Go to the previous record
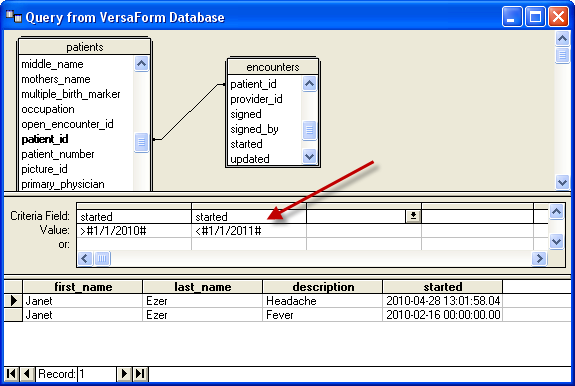Image resolution: width=575 pixels, height=386 pixels. [27, 374]
